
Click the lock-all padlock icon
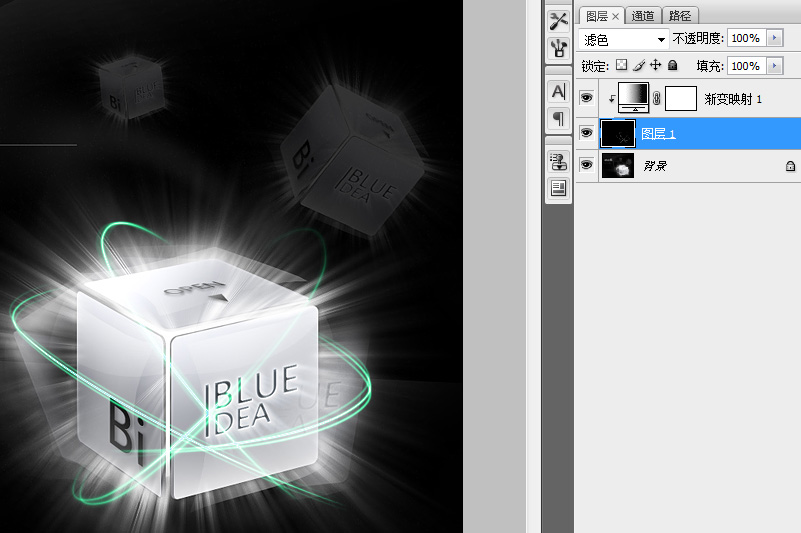673,65
